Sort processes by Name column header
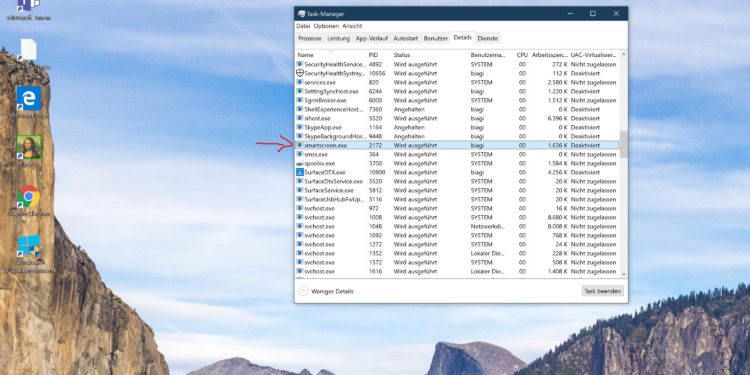Image resolution: width=750 pixels, height=375 pixels. (x=331, y=55)
